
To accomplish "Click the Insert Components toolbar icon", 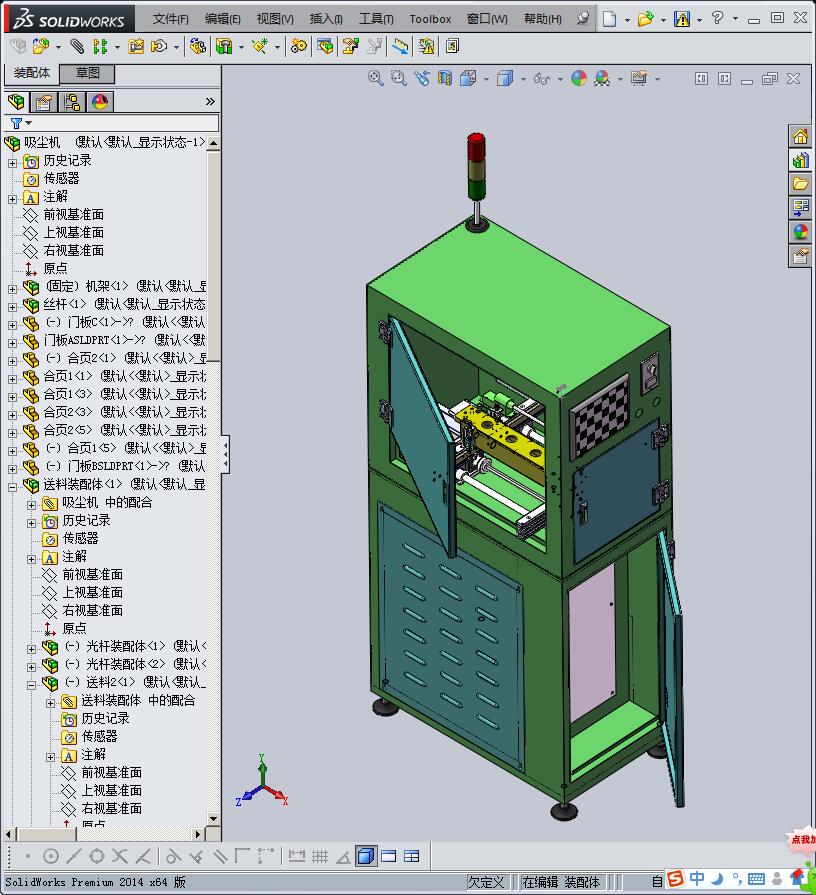I will pyautogui.click(x=41, y=46).
